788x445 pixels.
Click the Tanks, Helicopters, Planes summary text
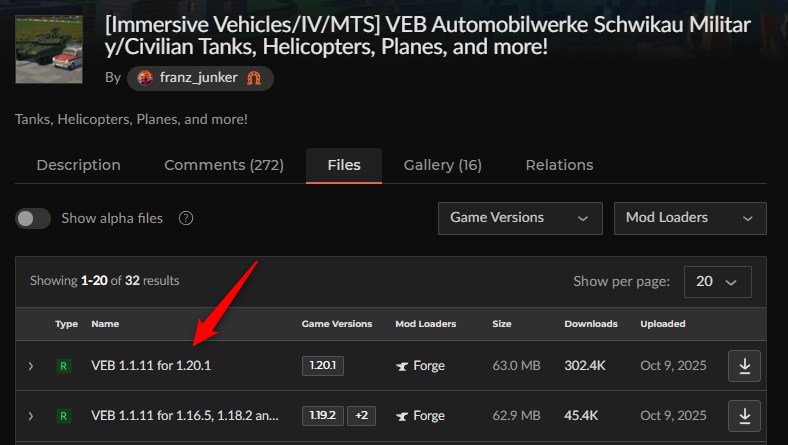131,120
